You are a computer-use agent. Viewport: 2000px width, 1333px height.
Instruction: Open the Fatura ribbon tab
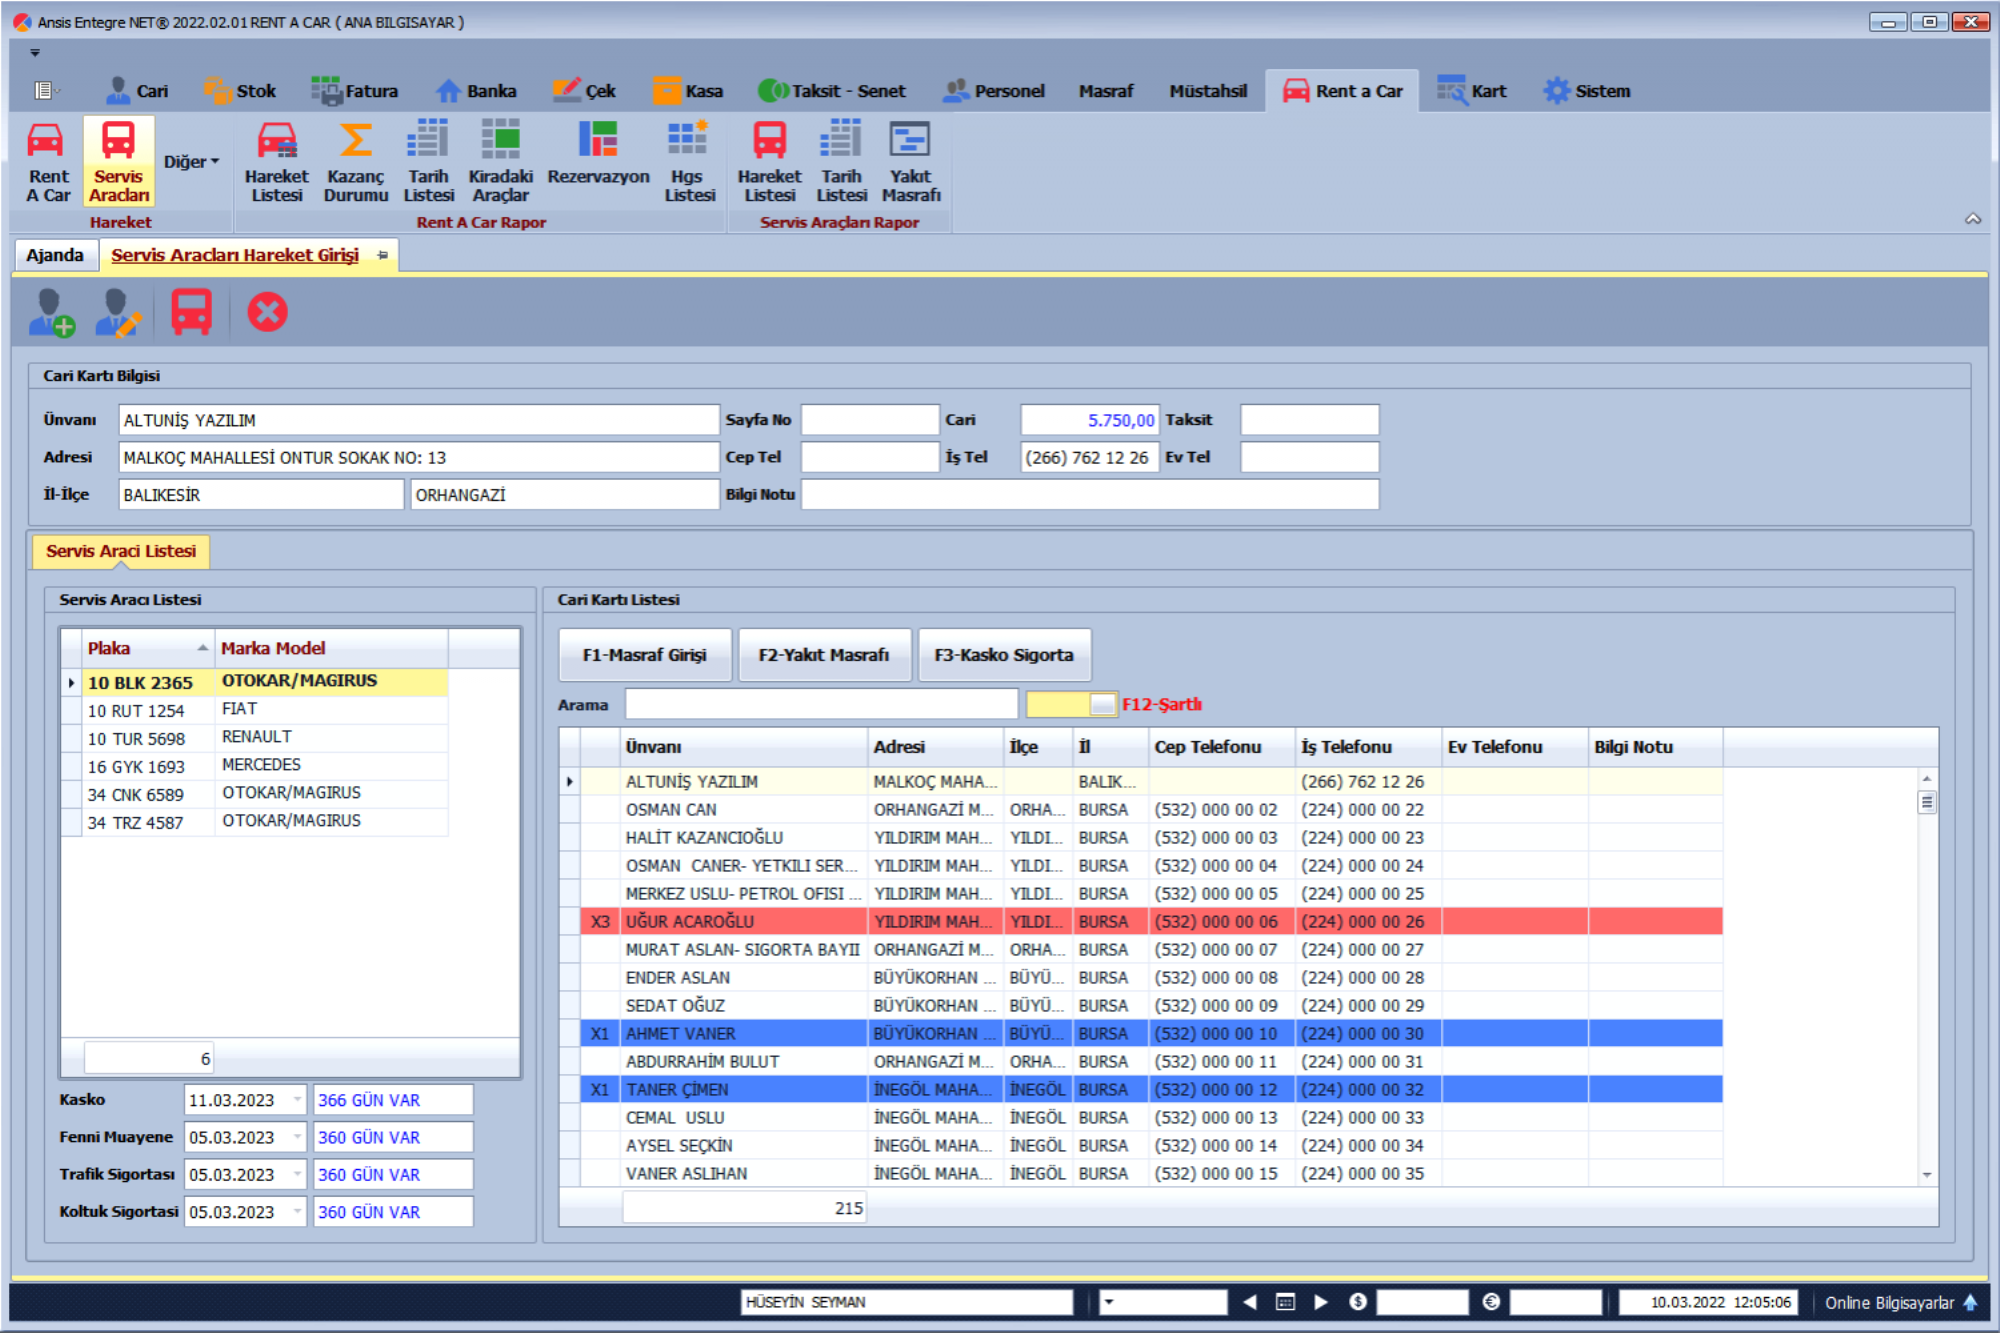(354, 91)
